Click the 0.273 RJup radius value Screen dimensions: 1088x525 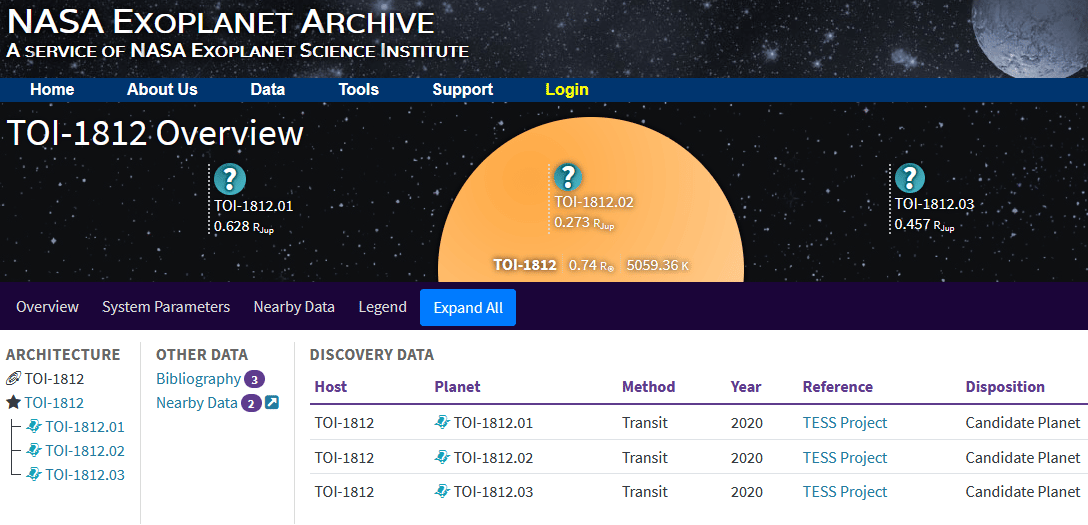[584, 223]
